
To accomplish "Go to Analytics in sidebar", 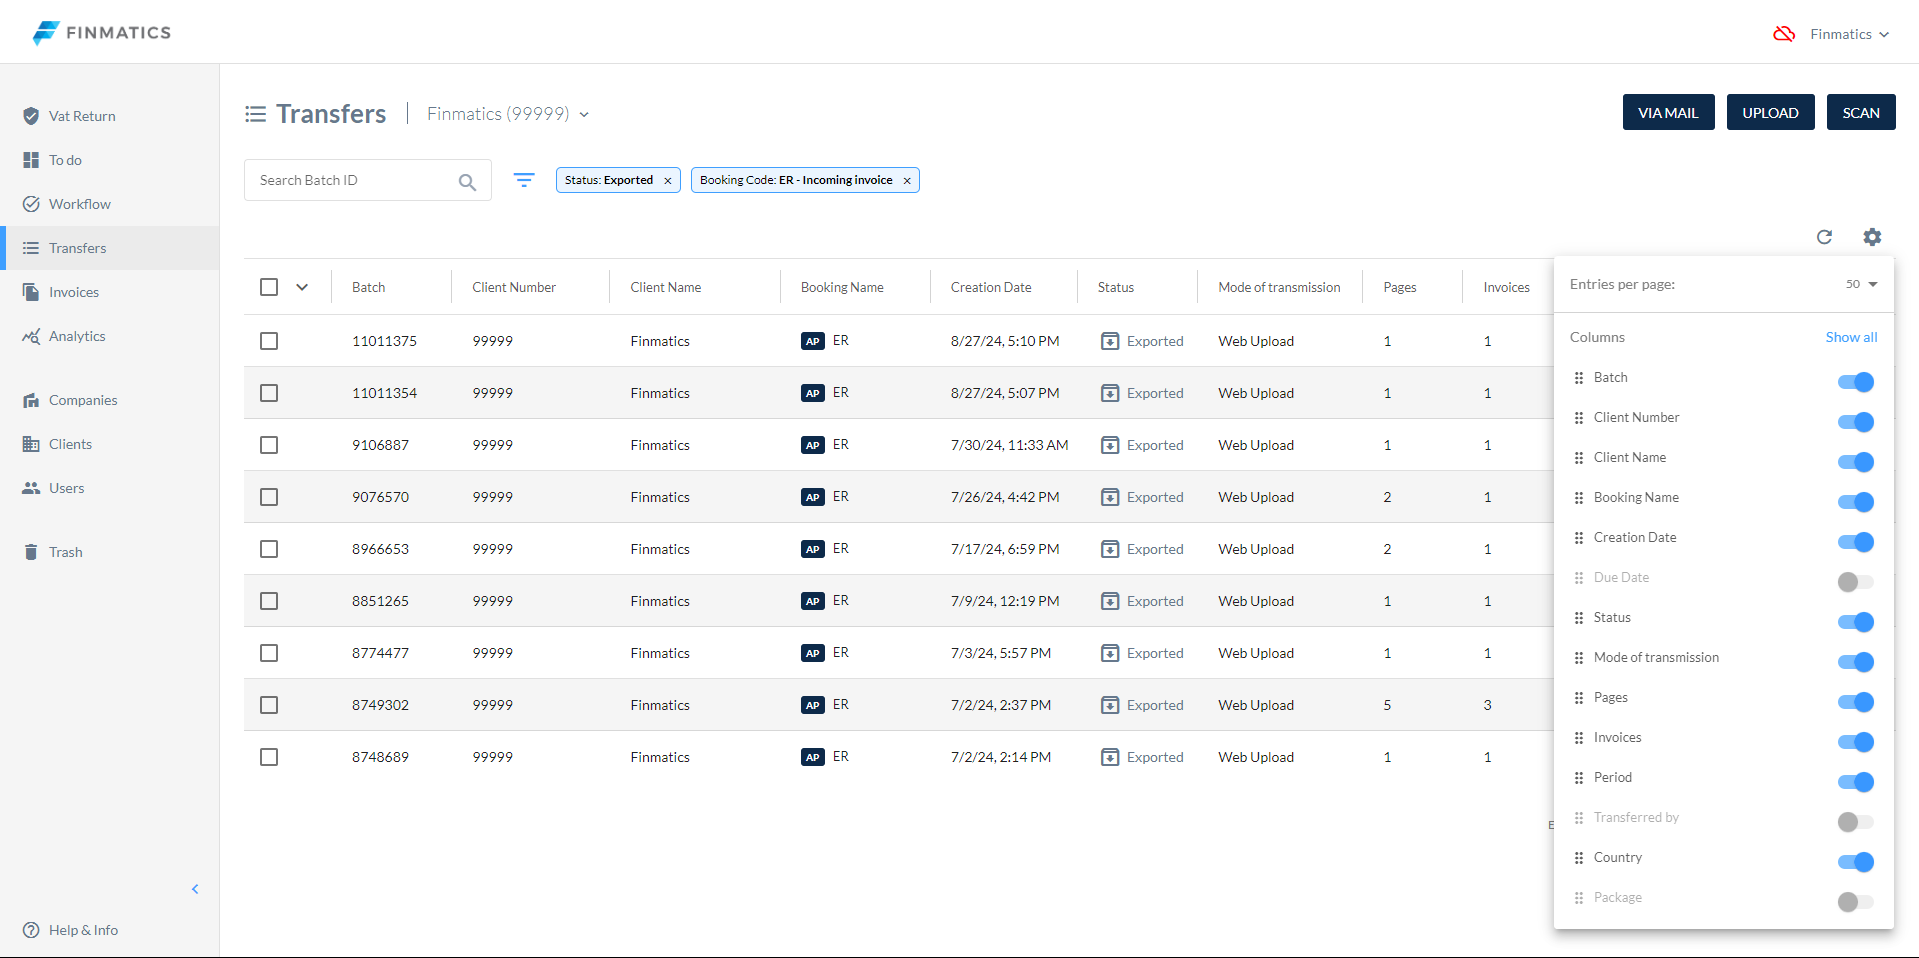I will pos(110,336).
